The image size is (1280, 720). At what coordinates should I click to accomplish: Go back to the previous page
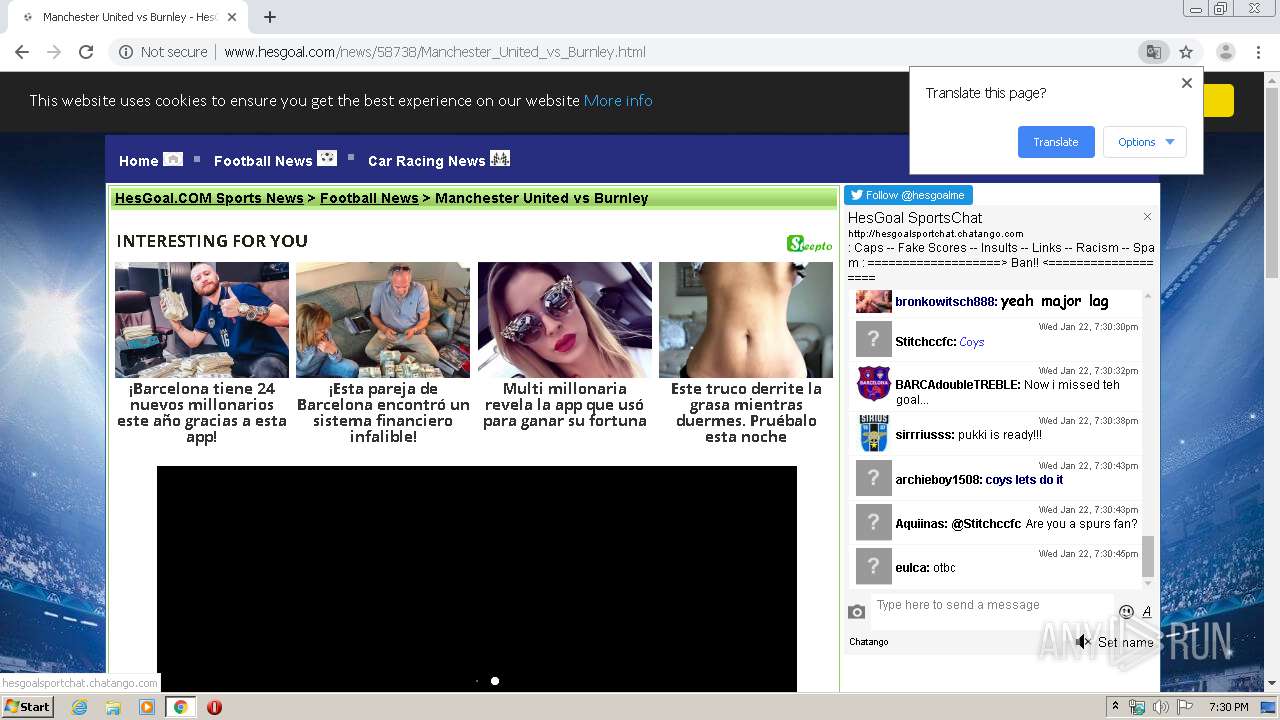click(22, 52)
